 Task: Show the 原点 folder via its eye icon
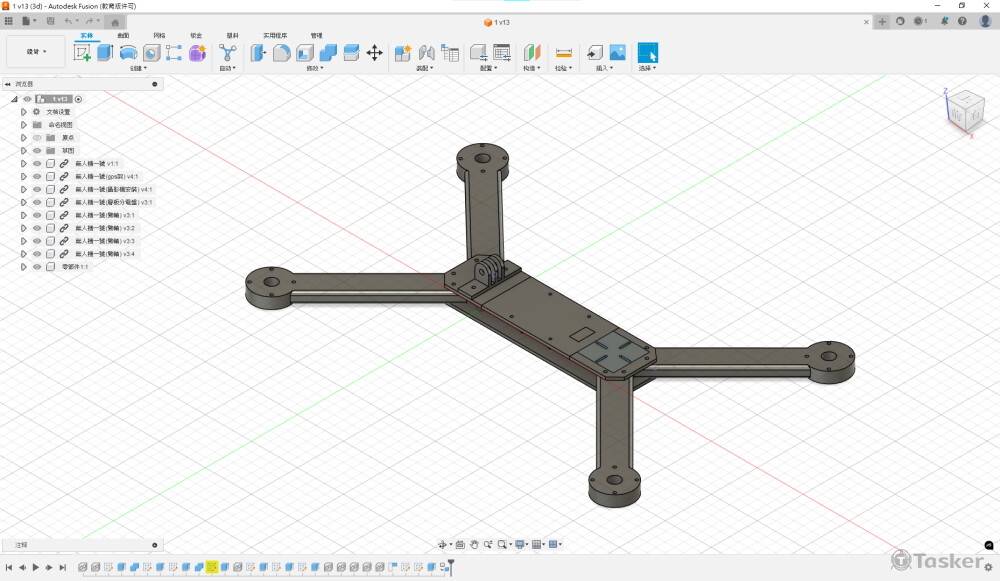pos(37,138)
